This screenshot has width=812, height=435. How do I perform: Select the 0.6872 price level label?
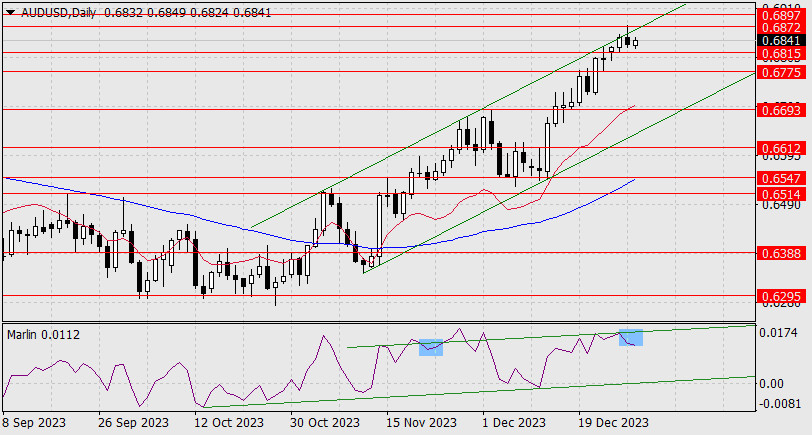[782, 27]
